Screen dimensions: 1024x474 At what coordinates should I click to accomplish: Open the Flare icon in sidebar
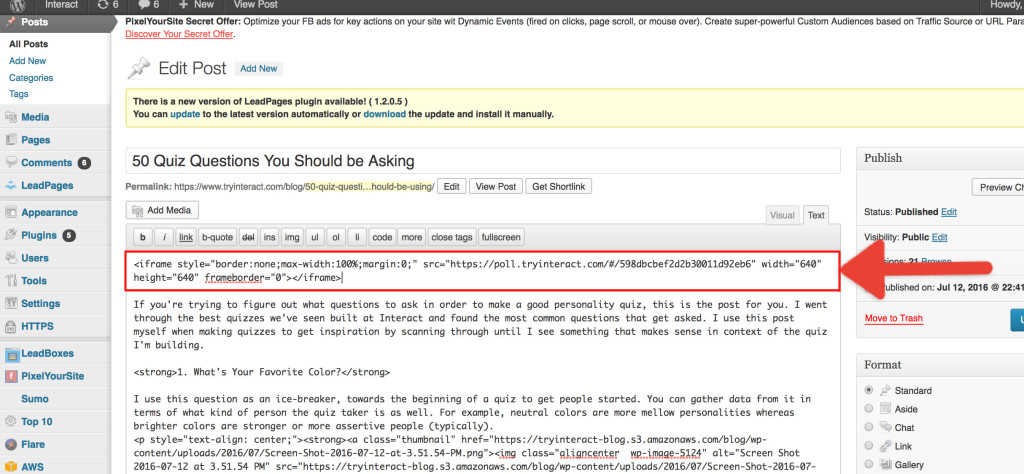coord(11,445)
